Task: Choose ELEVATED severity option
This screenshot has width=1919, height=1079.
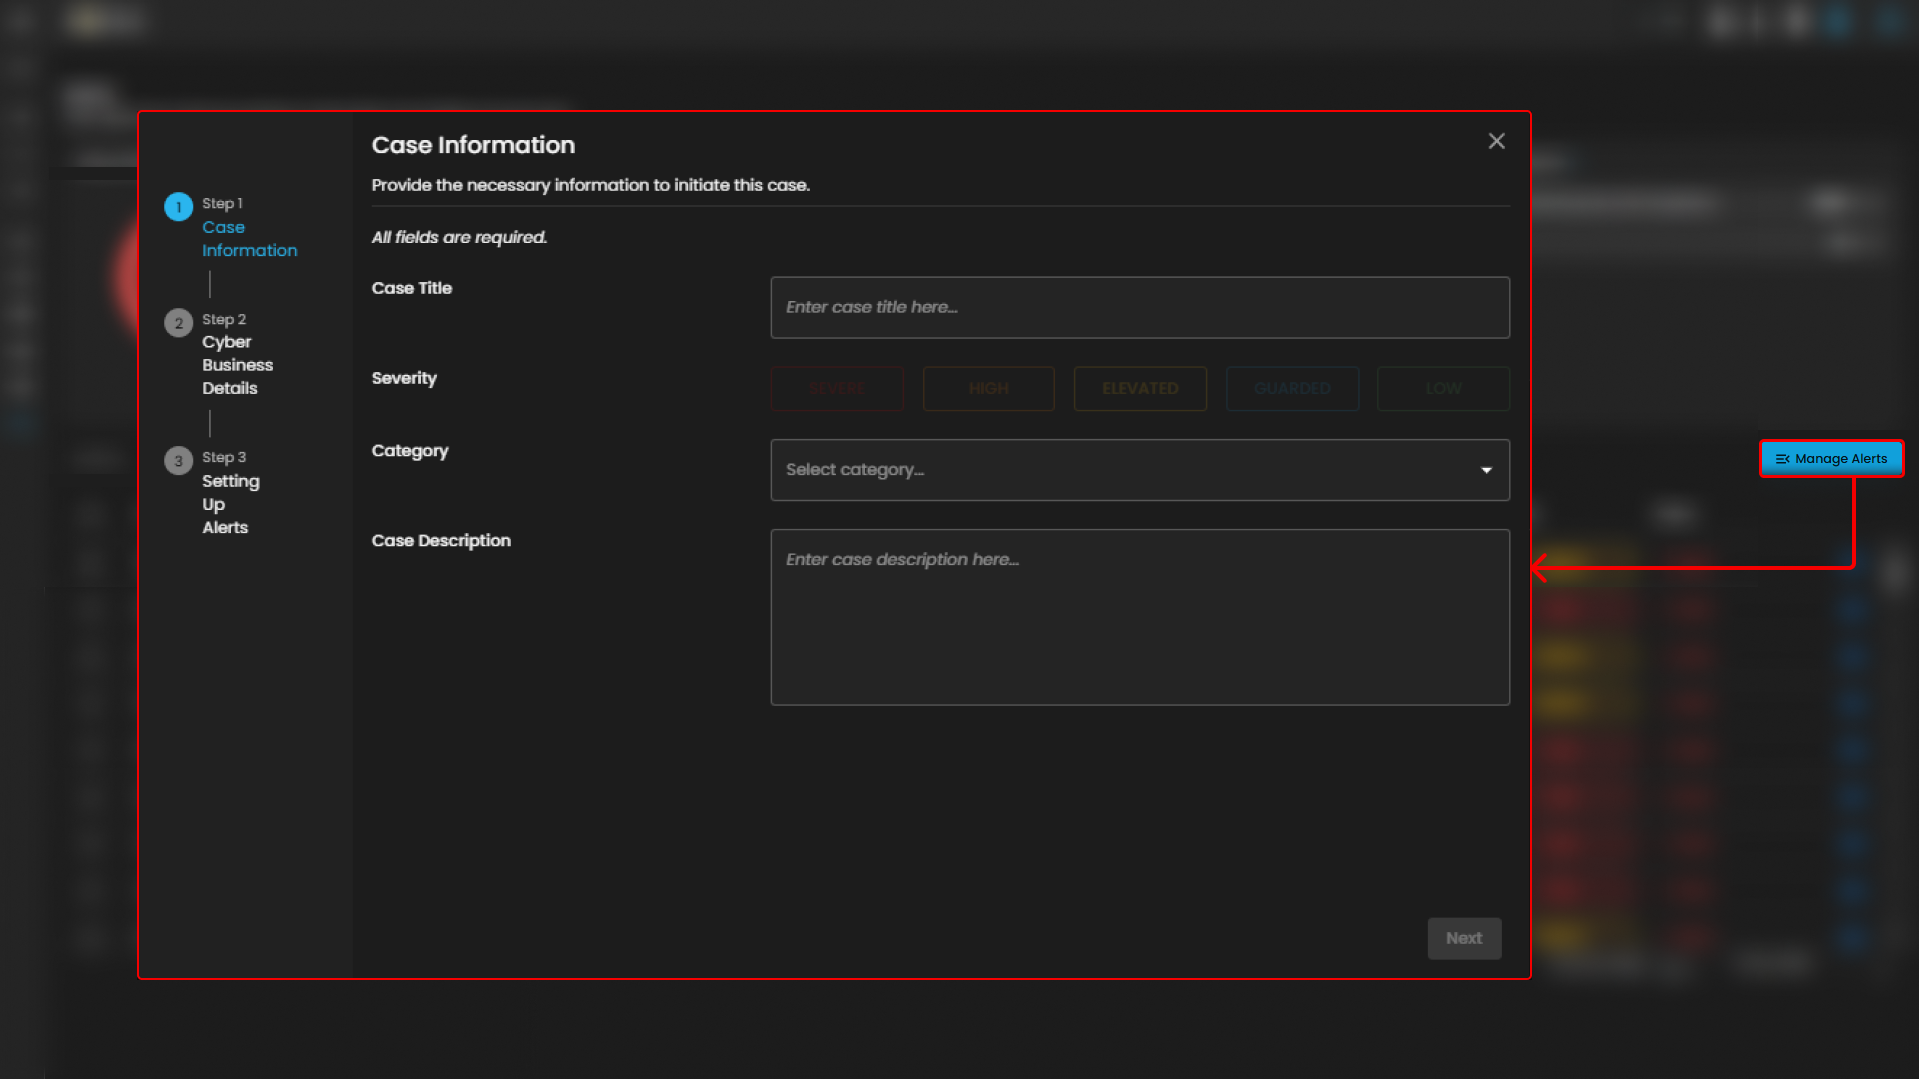Action: click(1139, 388)
